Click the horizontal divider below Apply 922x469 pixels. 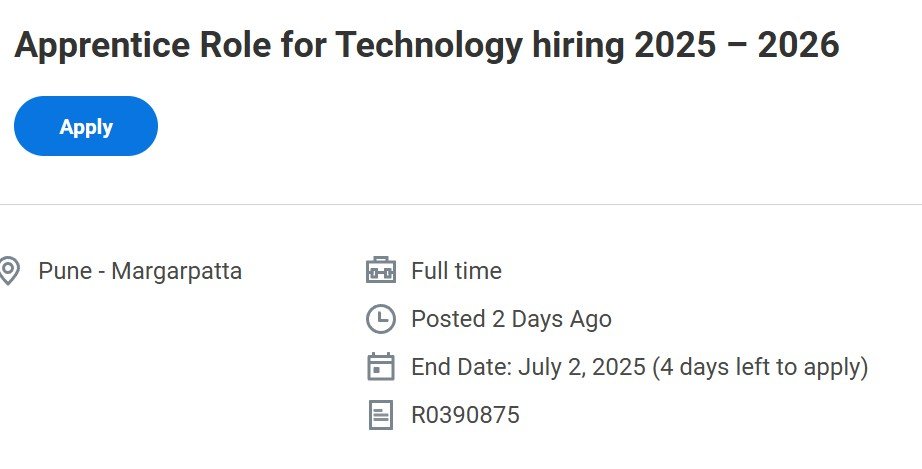pos(461,205)
